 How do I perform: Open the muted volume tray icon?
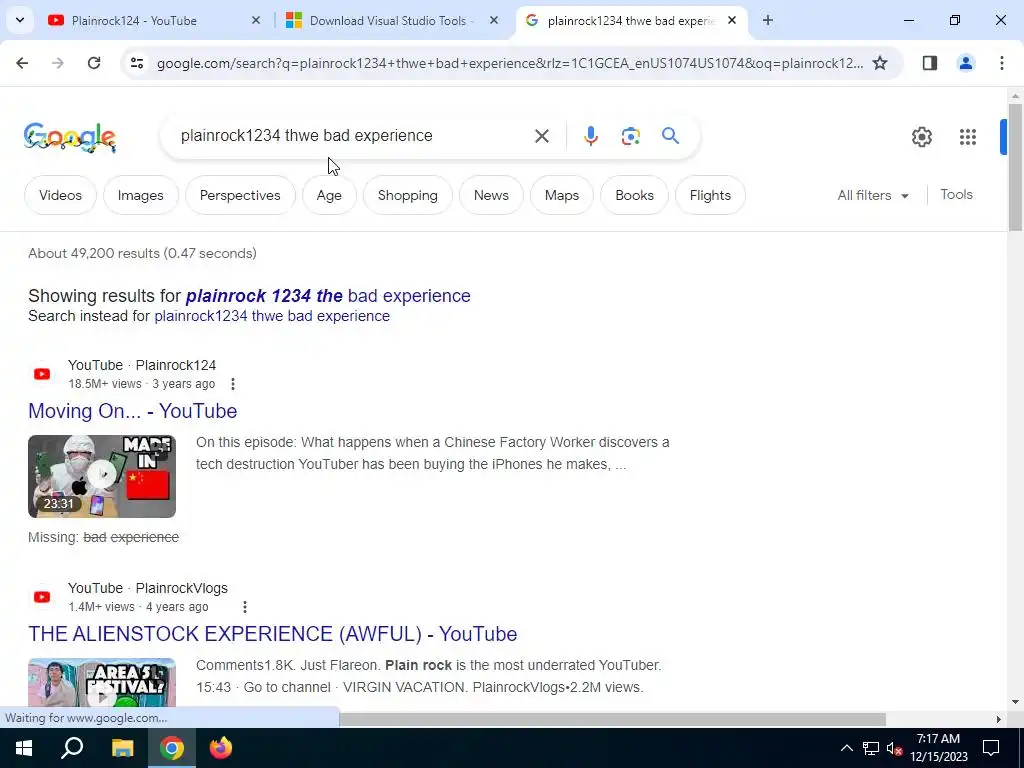(x=895, y=748)
